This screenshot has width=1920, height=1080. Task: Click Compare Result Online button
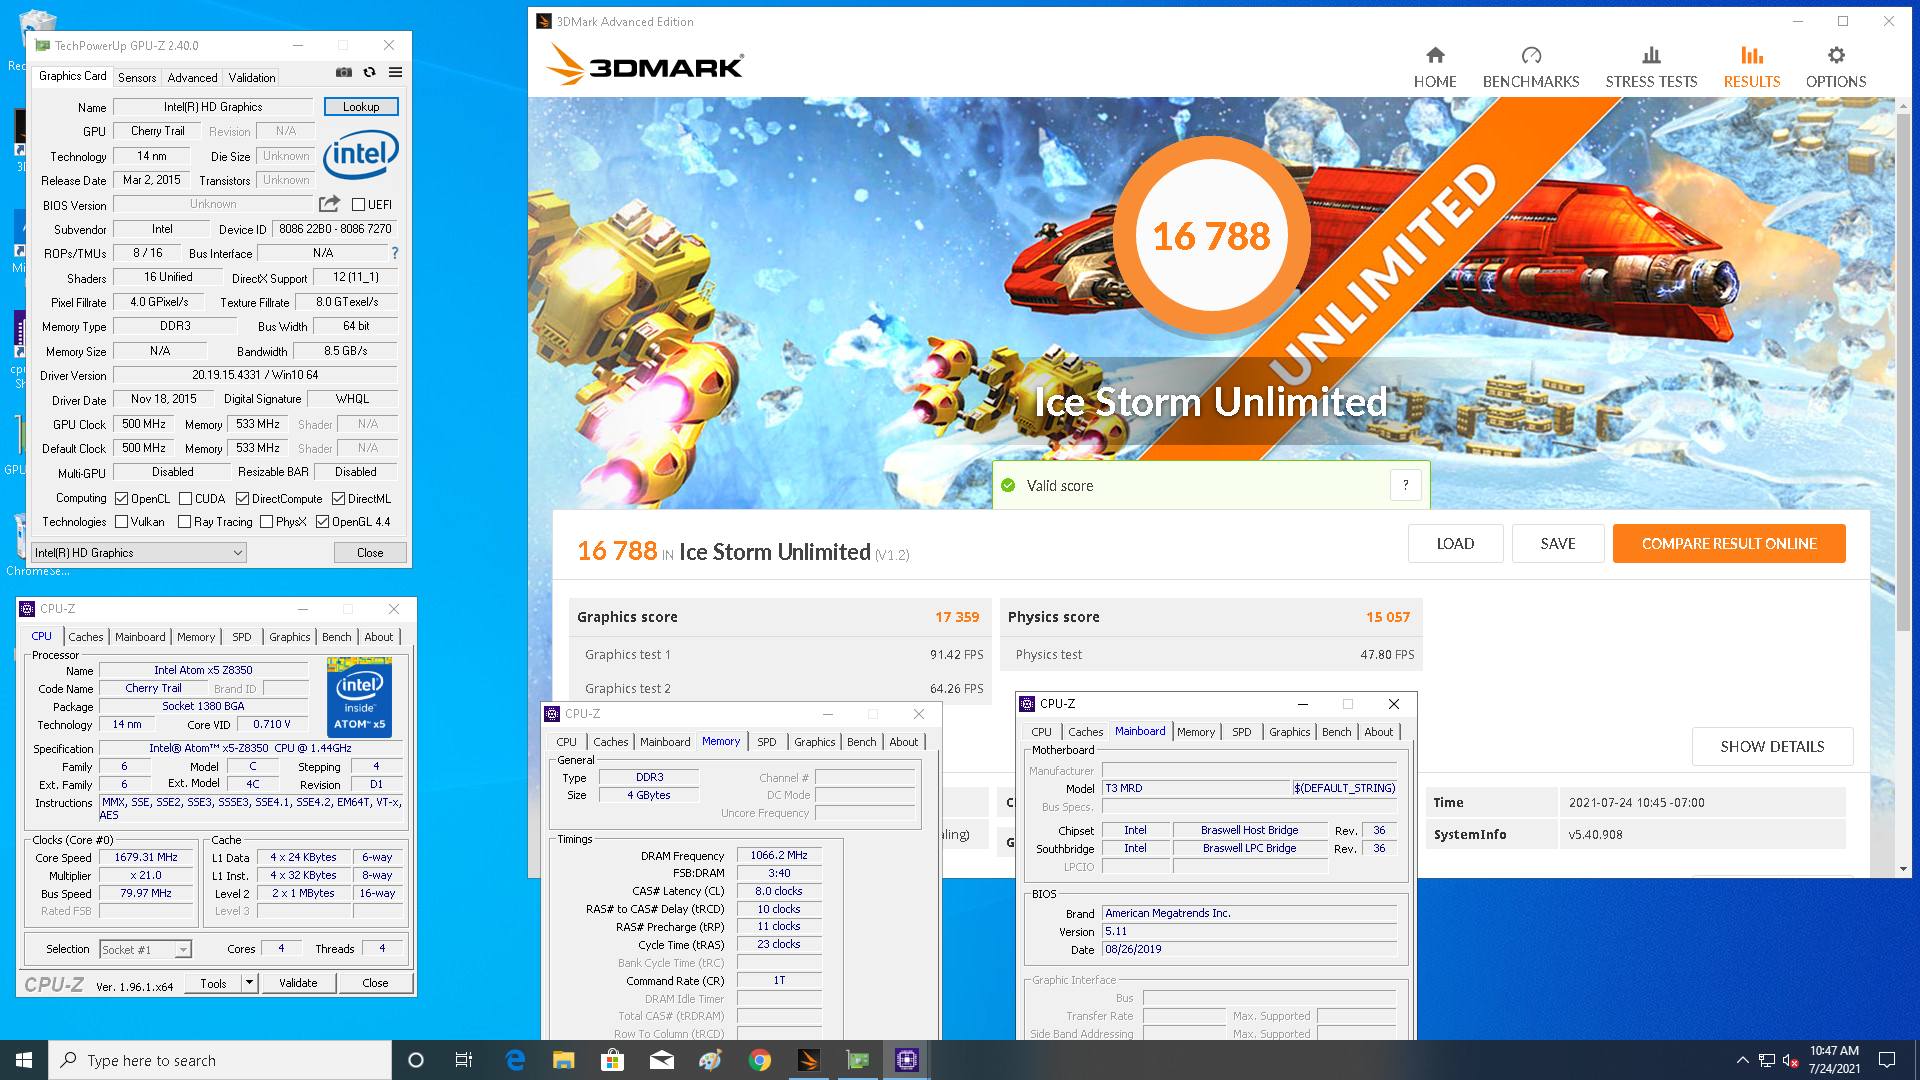pyautogui.click(x=1729, y=544)
